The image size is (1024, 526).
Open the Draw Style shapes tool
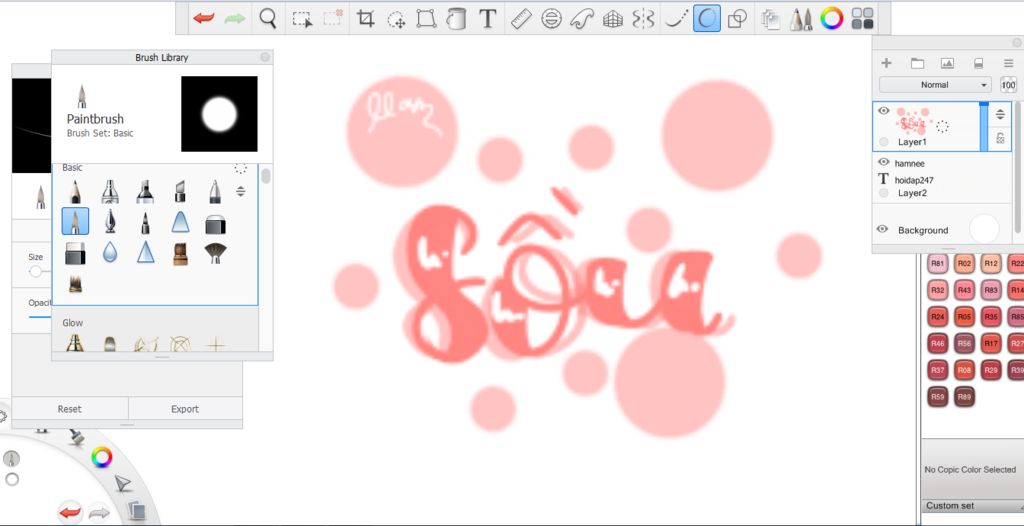pos(737,18)
